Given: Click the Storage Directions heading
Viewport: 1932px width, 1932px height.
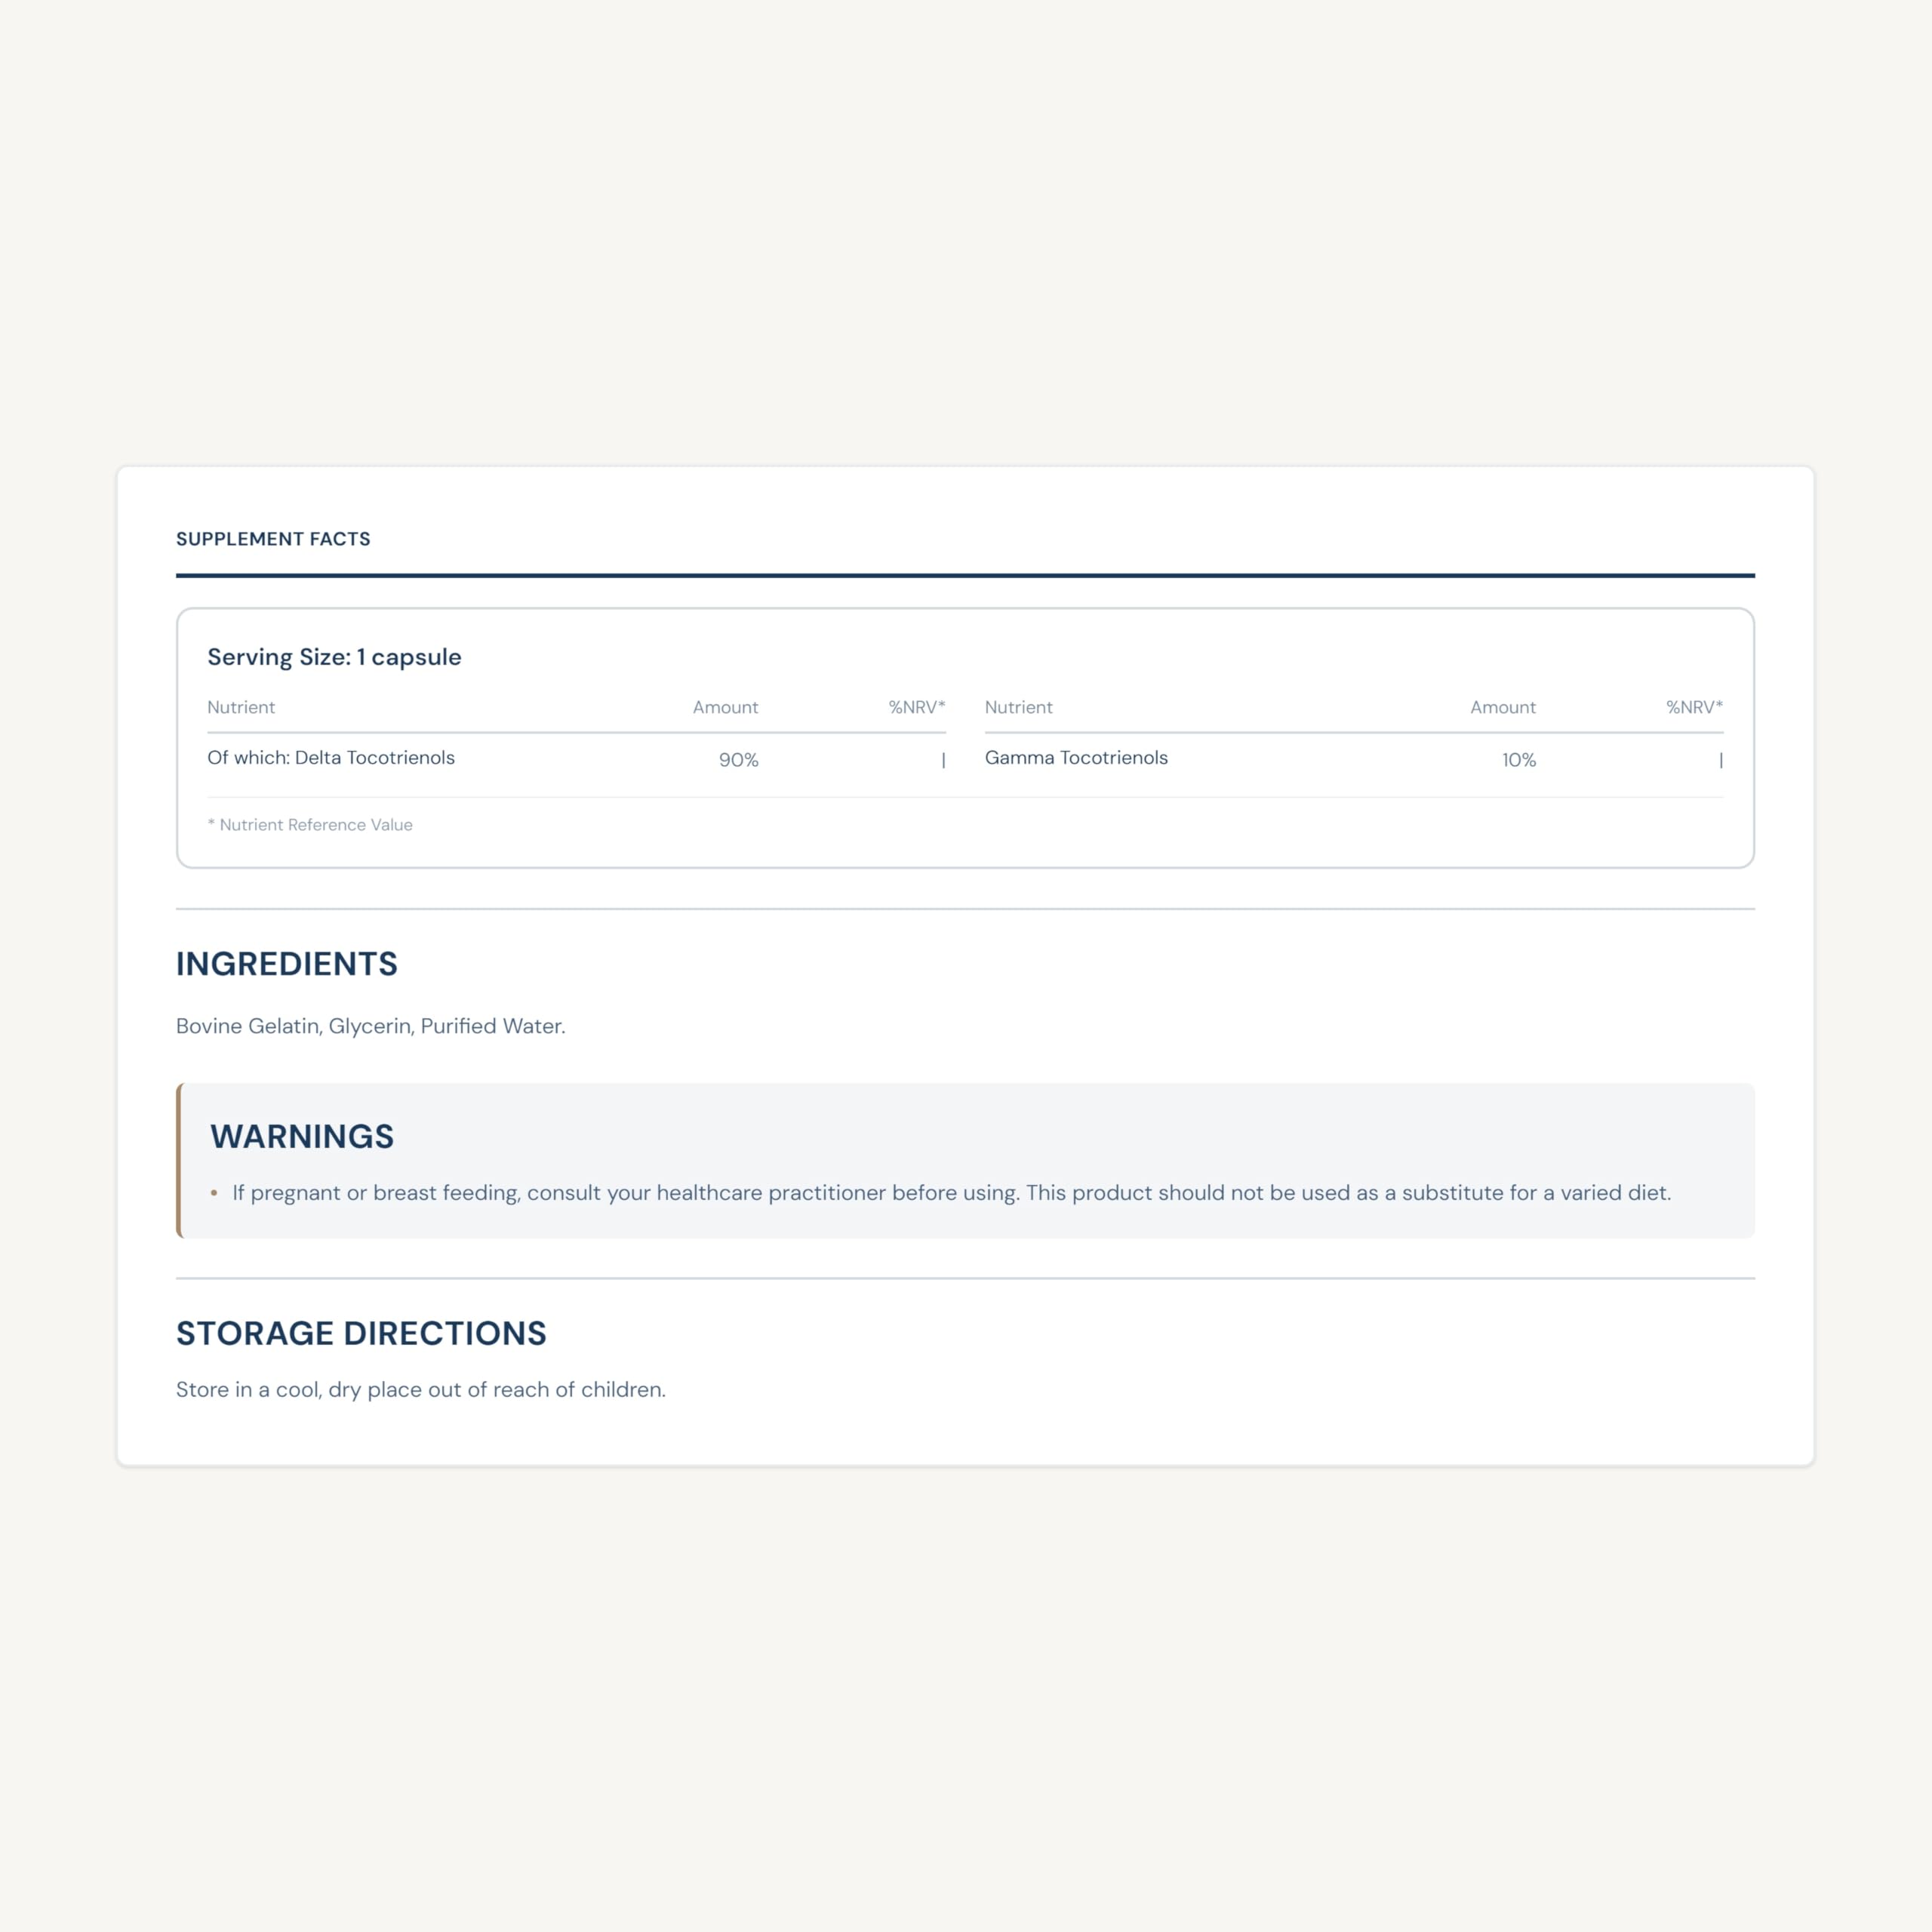Looking at the screenshot, I should pyautogui.click(x=361, y=1333).
